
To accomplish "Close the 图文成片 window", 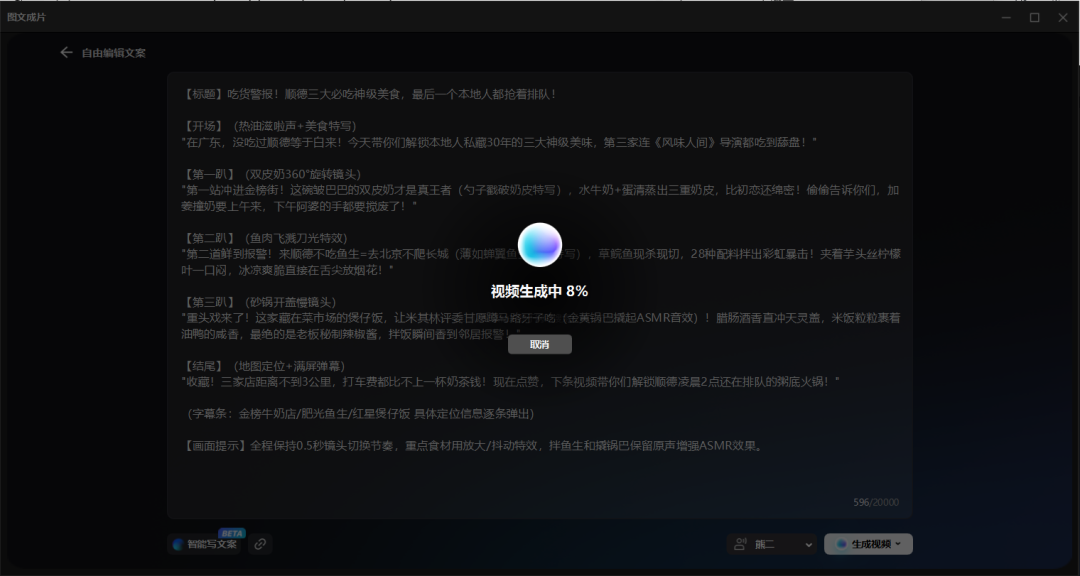I will click(x=1063, y=17).
